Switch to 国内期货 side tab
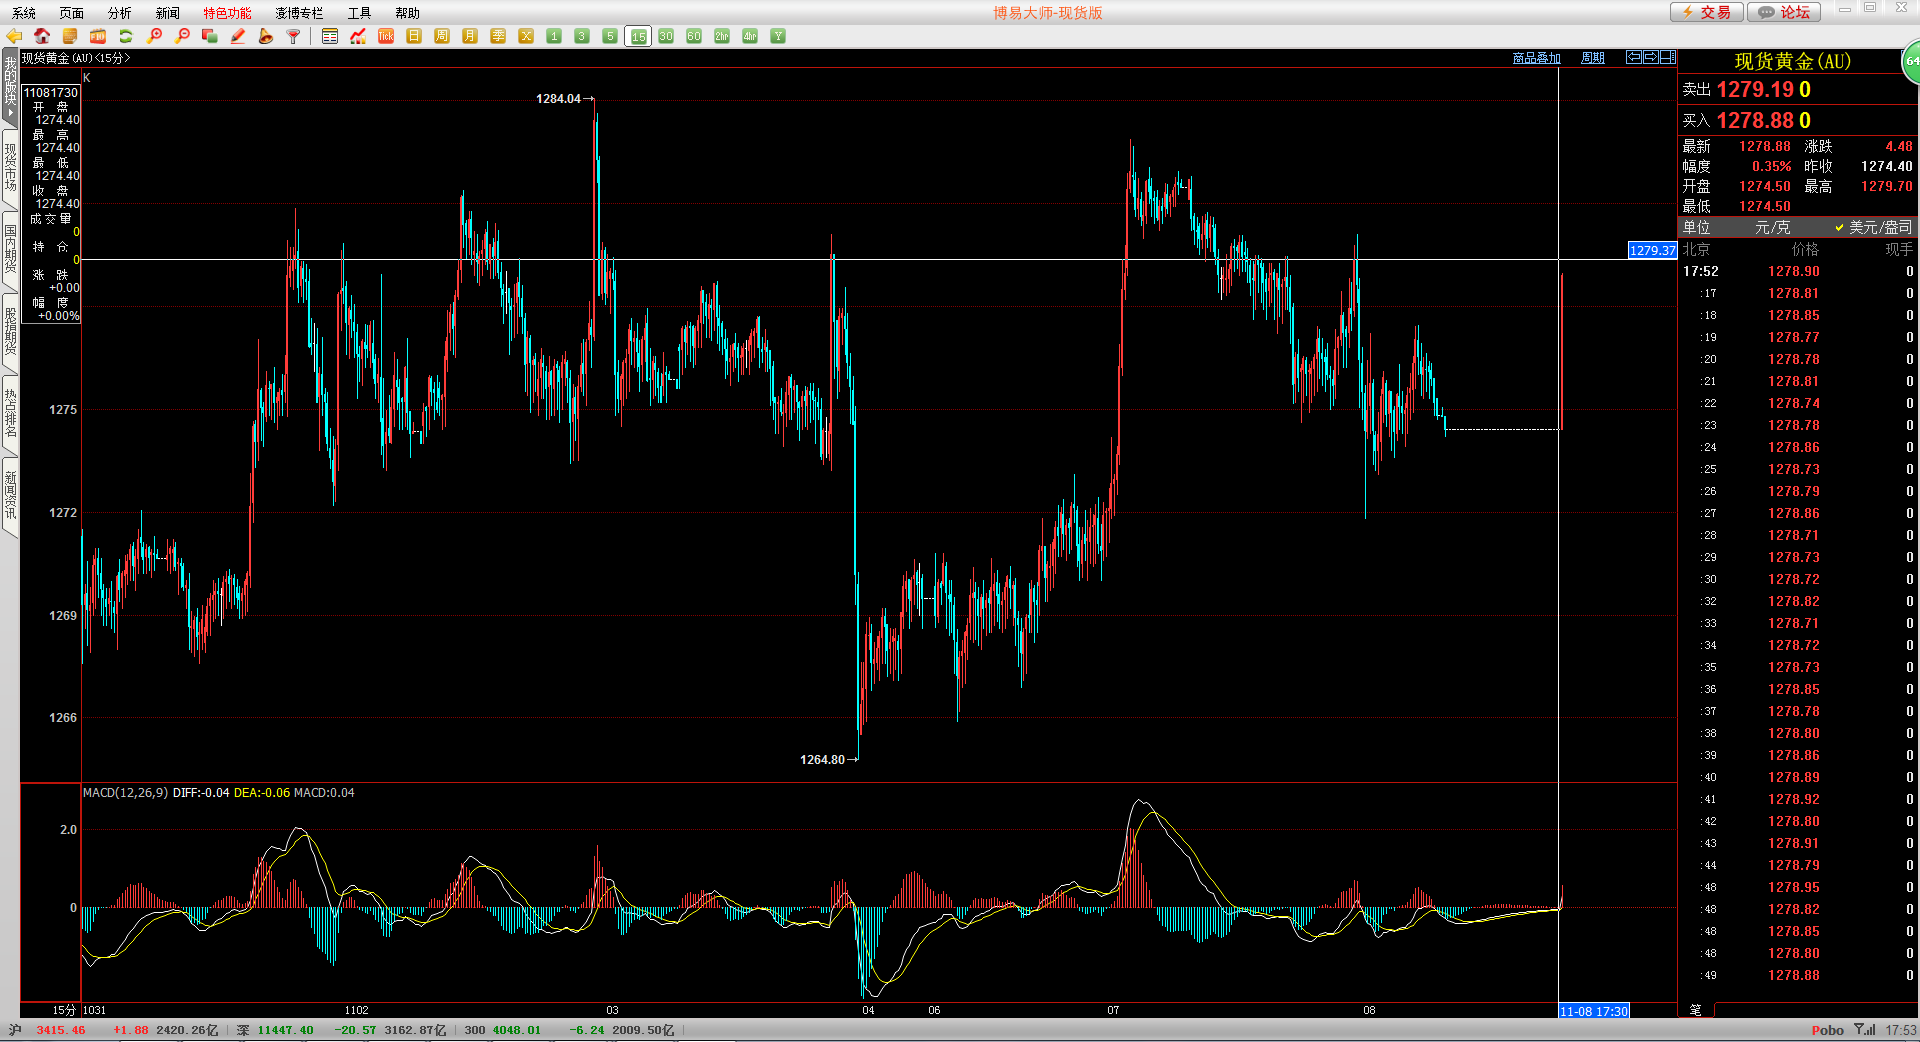The width and height of the screenshot is (1920, 1042). pyautogui.click(x=10, y=249)
